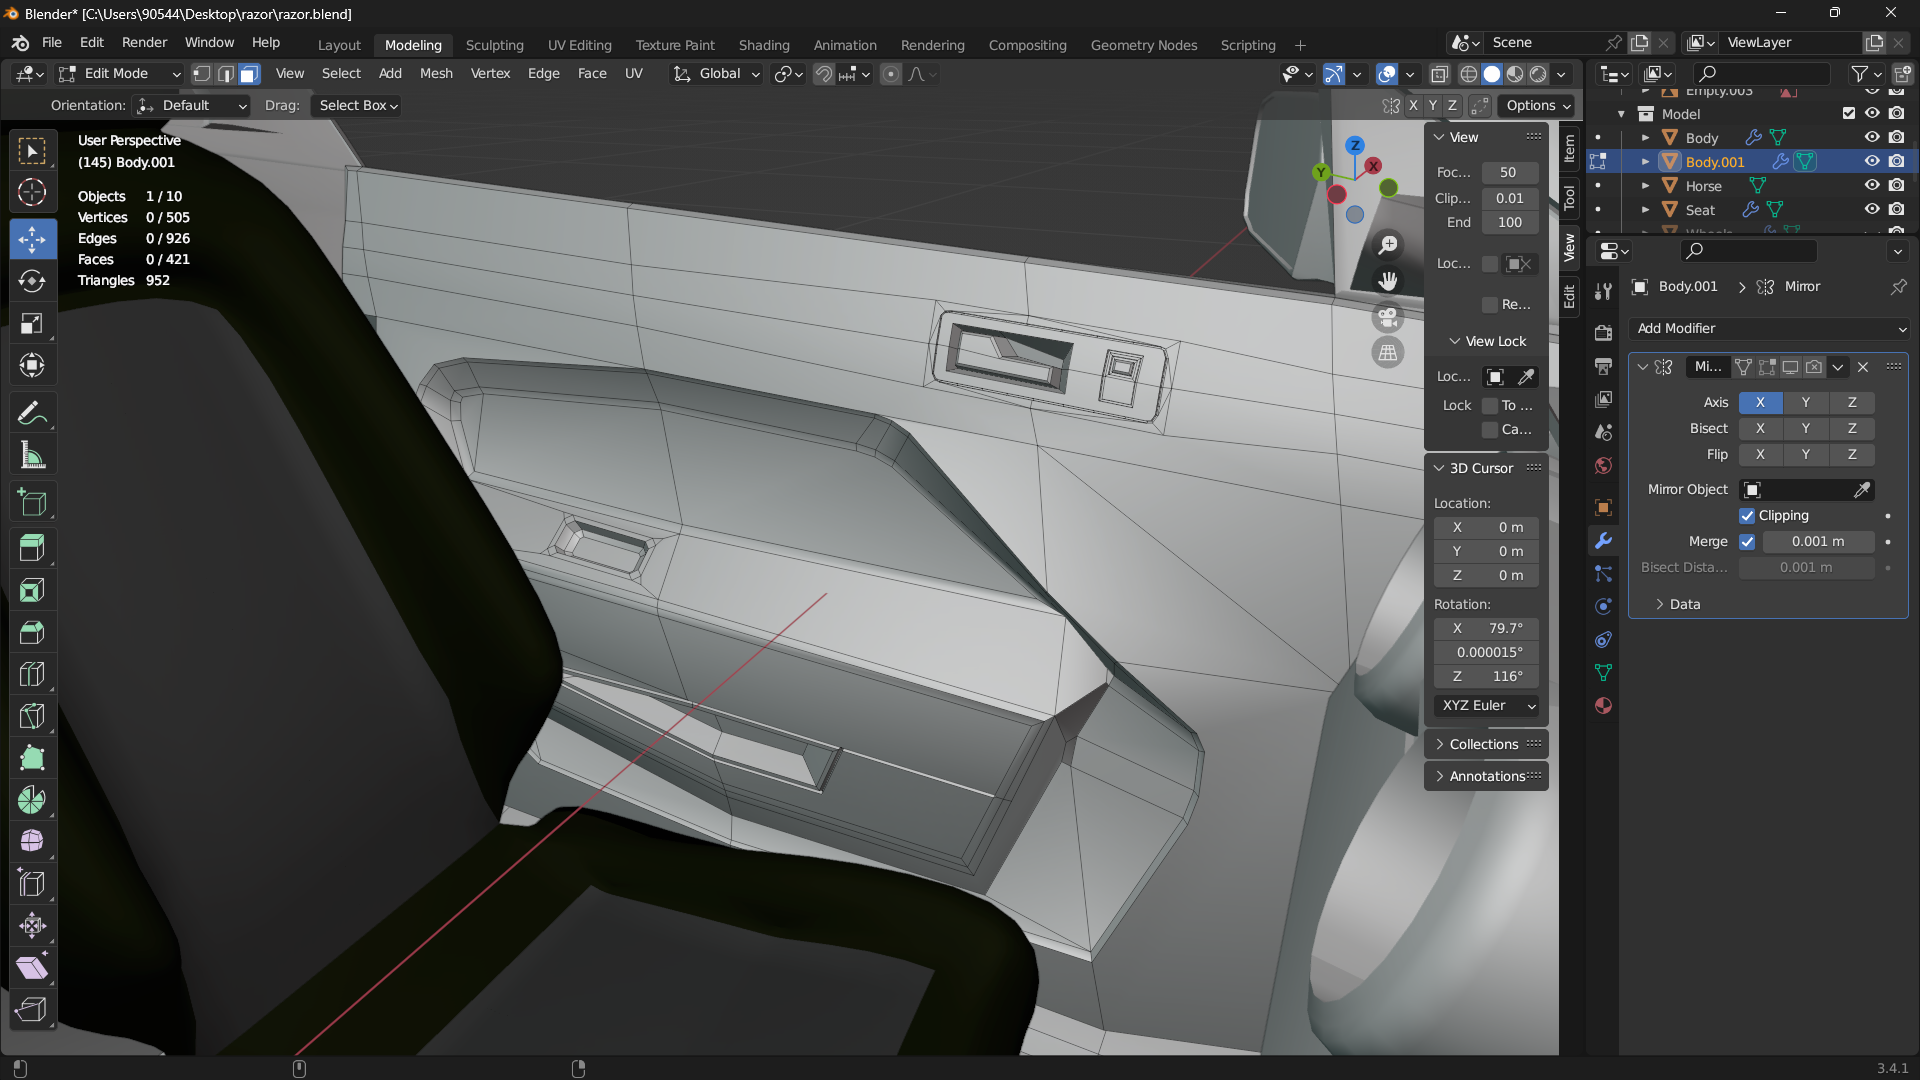This screenshot has width=1920, height=1080.
Task: Toggle camera view in viewport
Action: tap(1388, 317)
